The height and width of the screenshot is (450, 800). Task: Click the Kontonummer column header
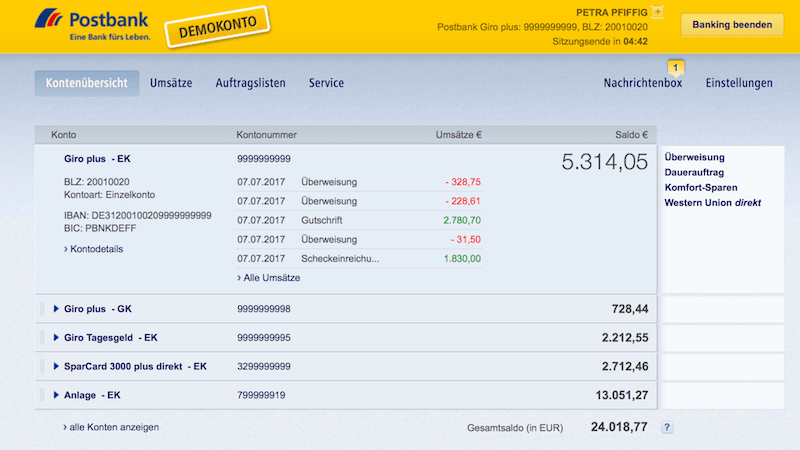pos(266,135)
